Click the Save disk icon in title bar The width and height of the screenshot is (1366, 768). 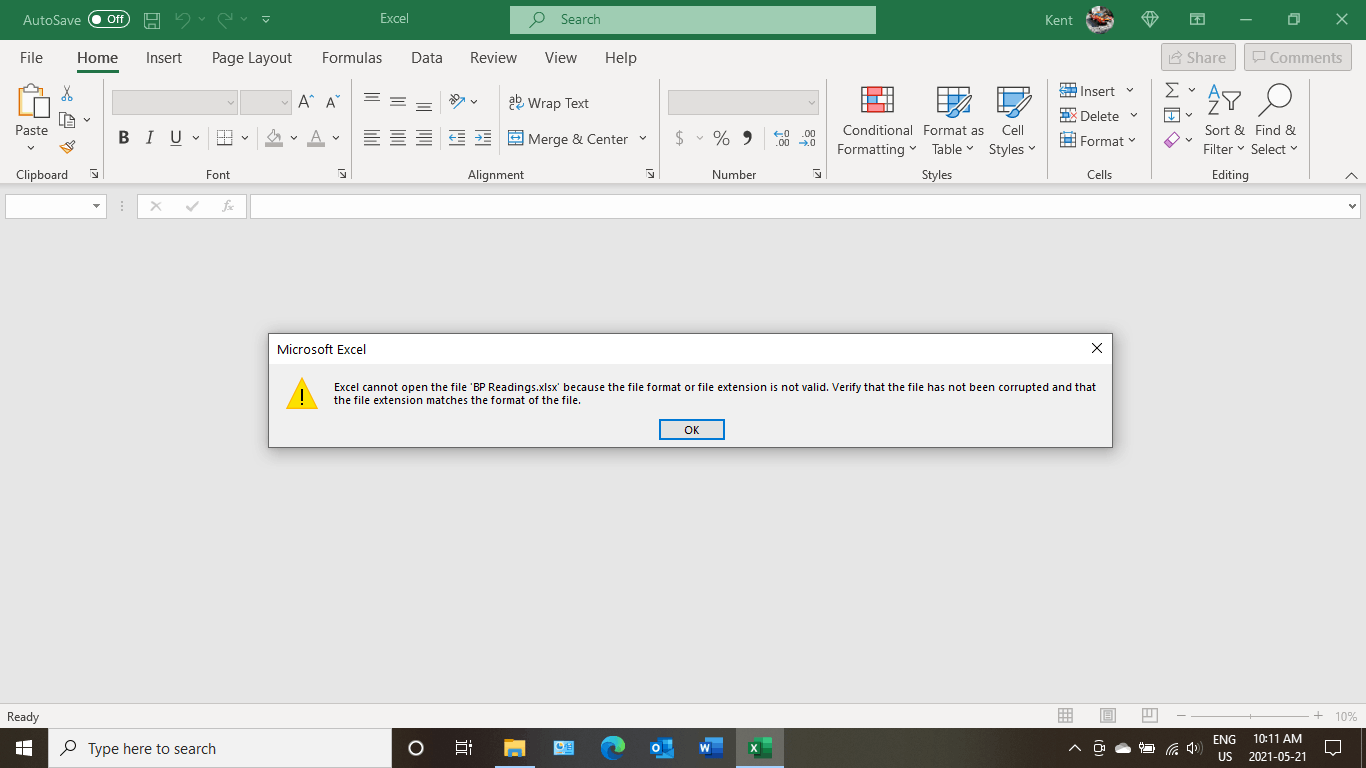point(152,19)
